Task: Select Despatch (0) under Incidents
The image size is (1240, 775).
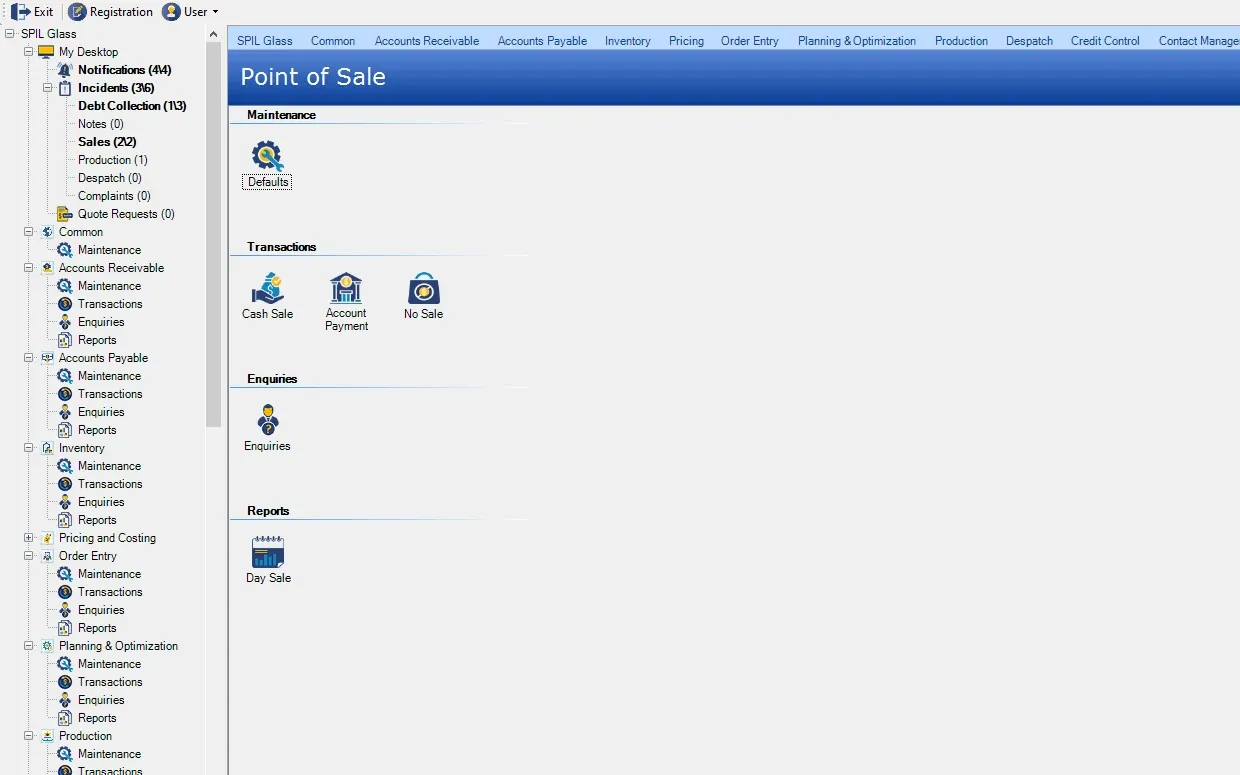Action: [x=110, y=178]
